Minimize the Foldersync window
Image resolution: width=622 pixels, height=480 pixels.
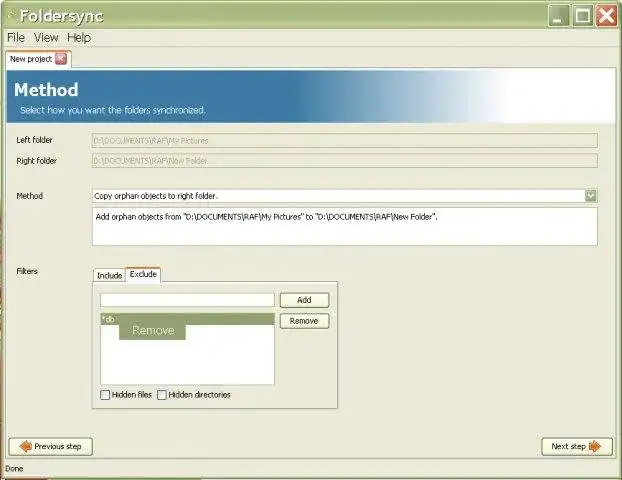[x=559, y=16]
